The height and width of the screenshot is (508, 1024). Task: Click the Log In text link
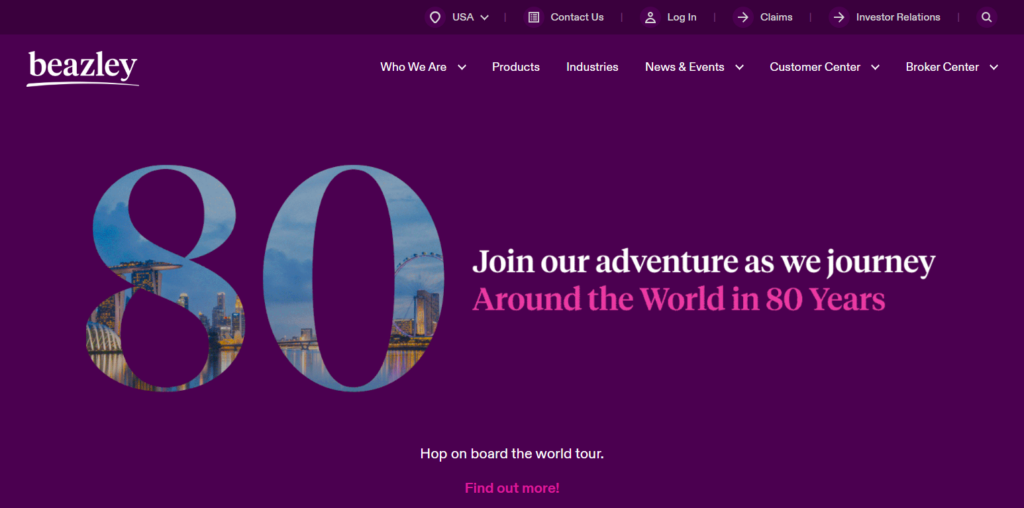(682, 18)
